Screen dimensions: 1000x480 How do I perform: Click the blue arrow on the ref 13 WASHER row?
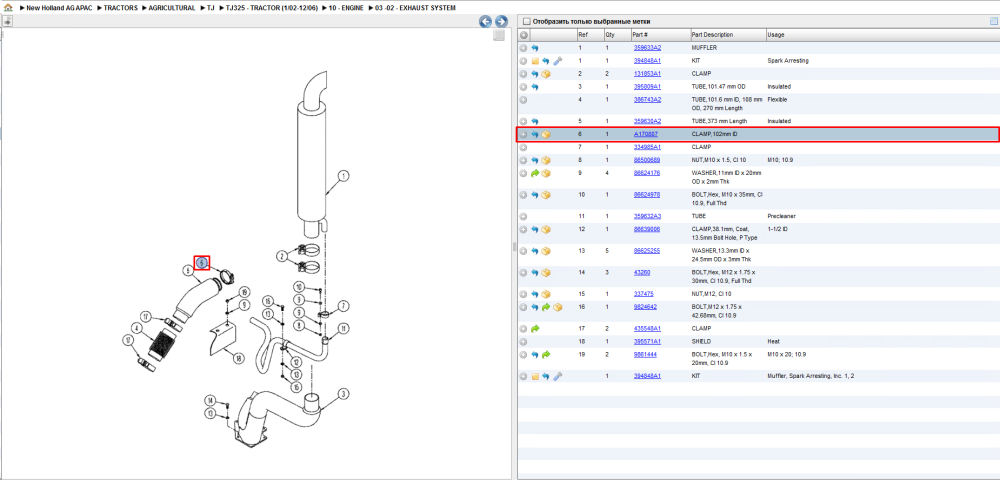pos(534,251)
